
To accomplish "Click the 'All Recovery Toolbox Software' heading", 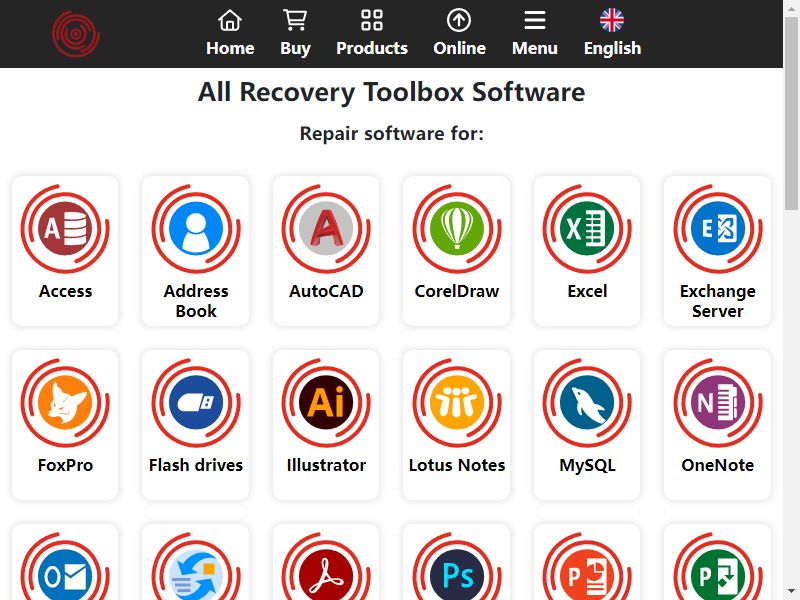I will 391,92.
